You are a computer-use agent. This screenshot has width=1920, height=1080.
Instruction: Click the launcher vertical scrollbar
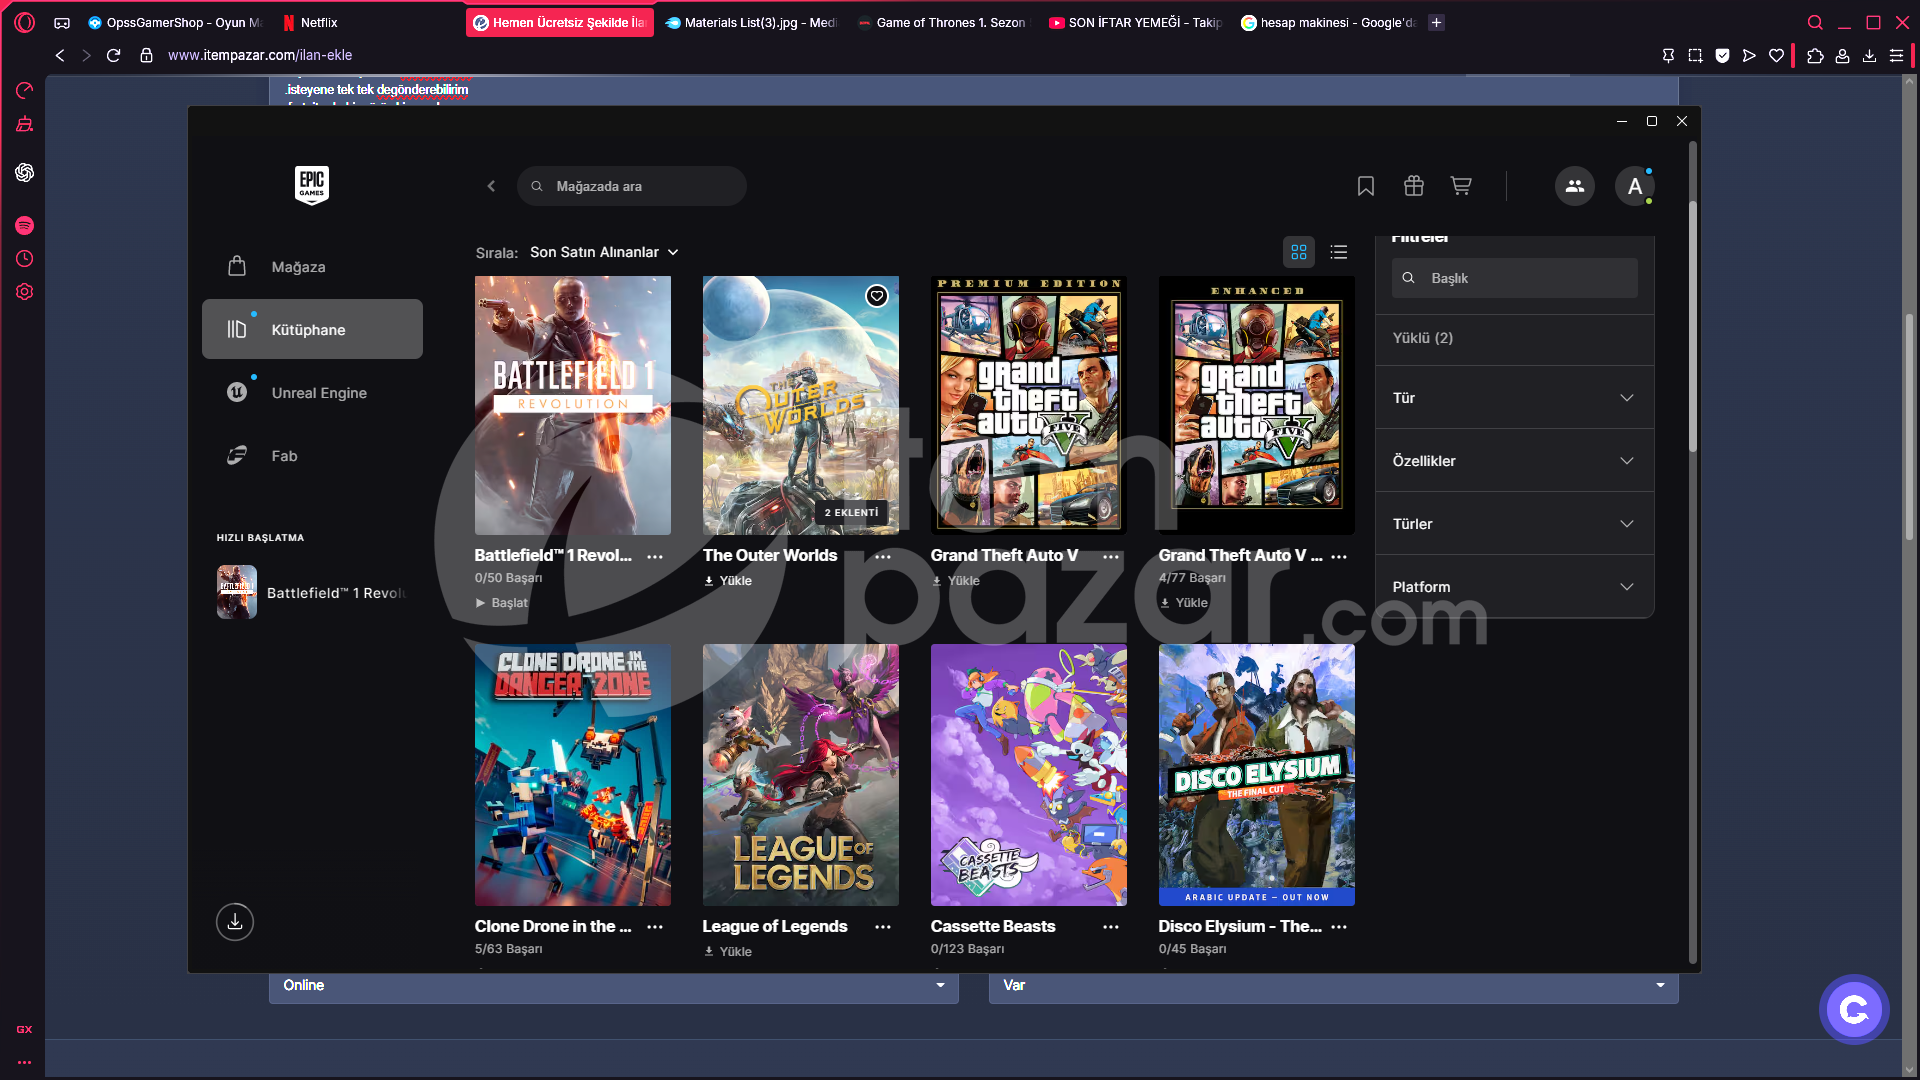pyautogui.click(x=1692, y=326)
